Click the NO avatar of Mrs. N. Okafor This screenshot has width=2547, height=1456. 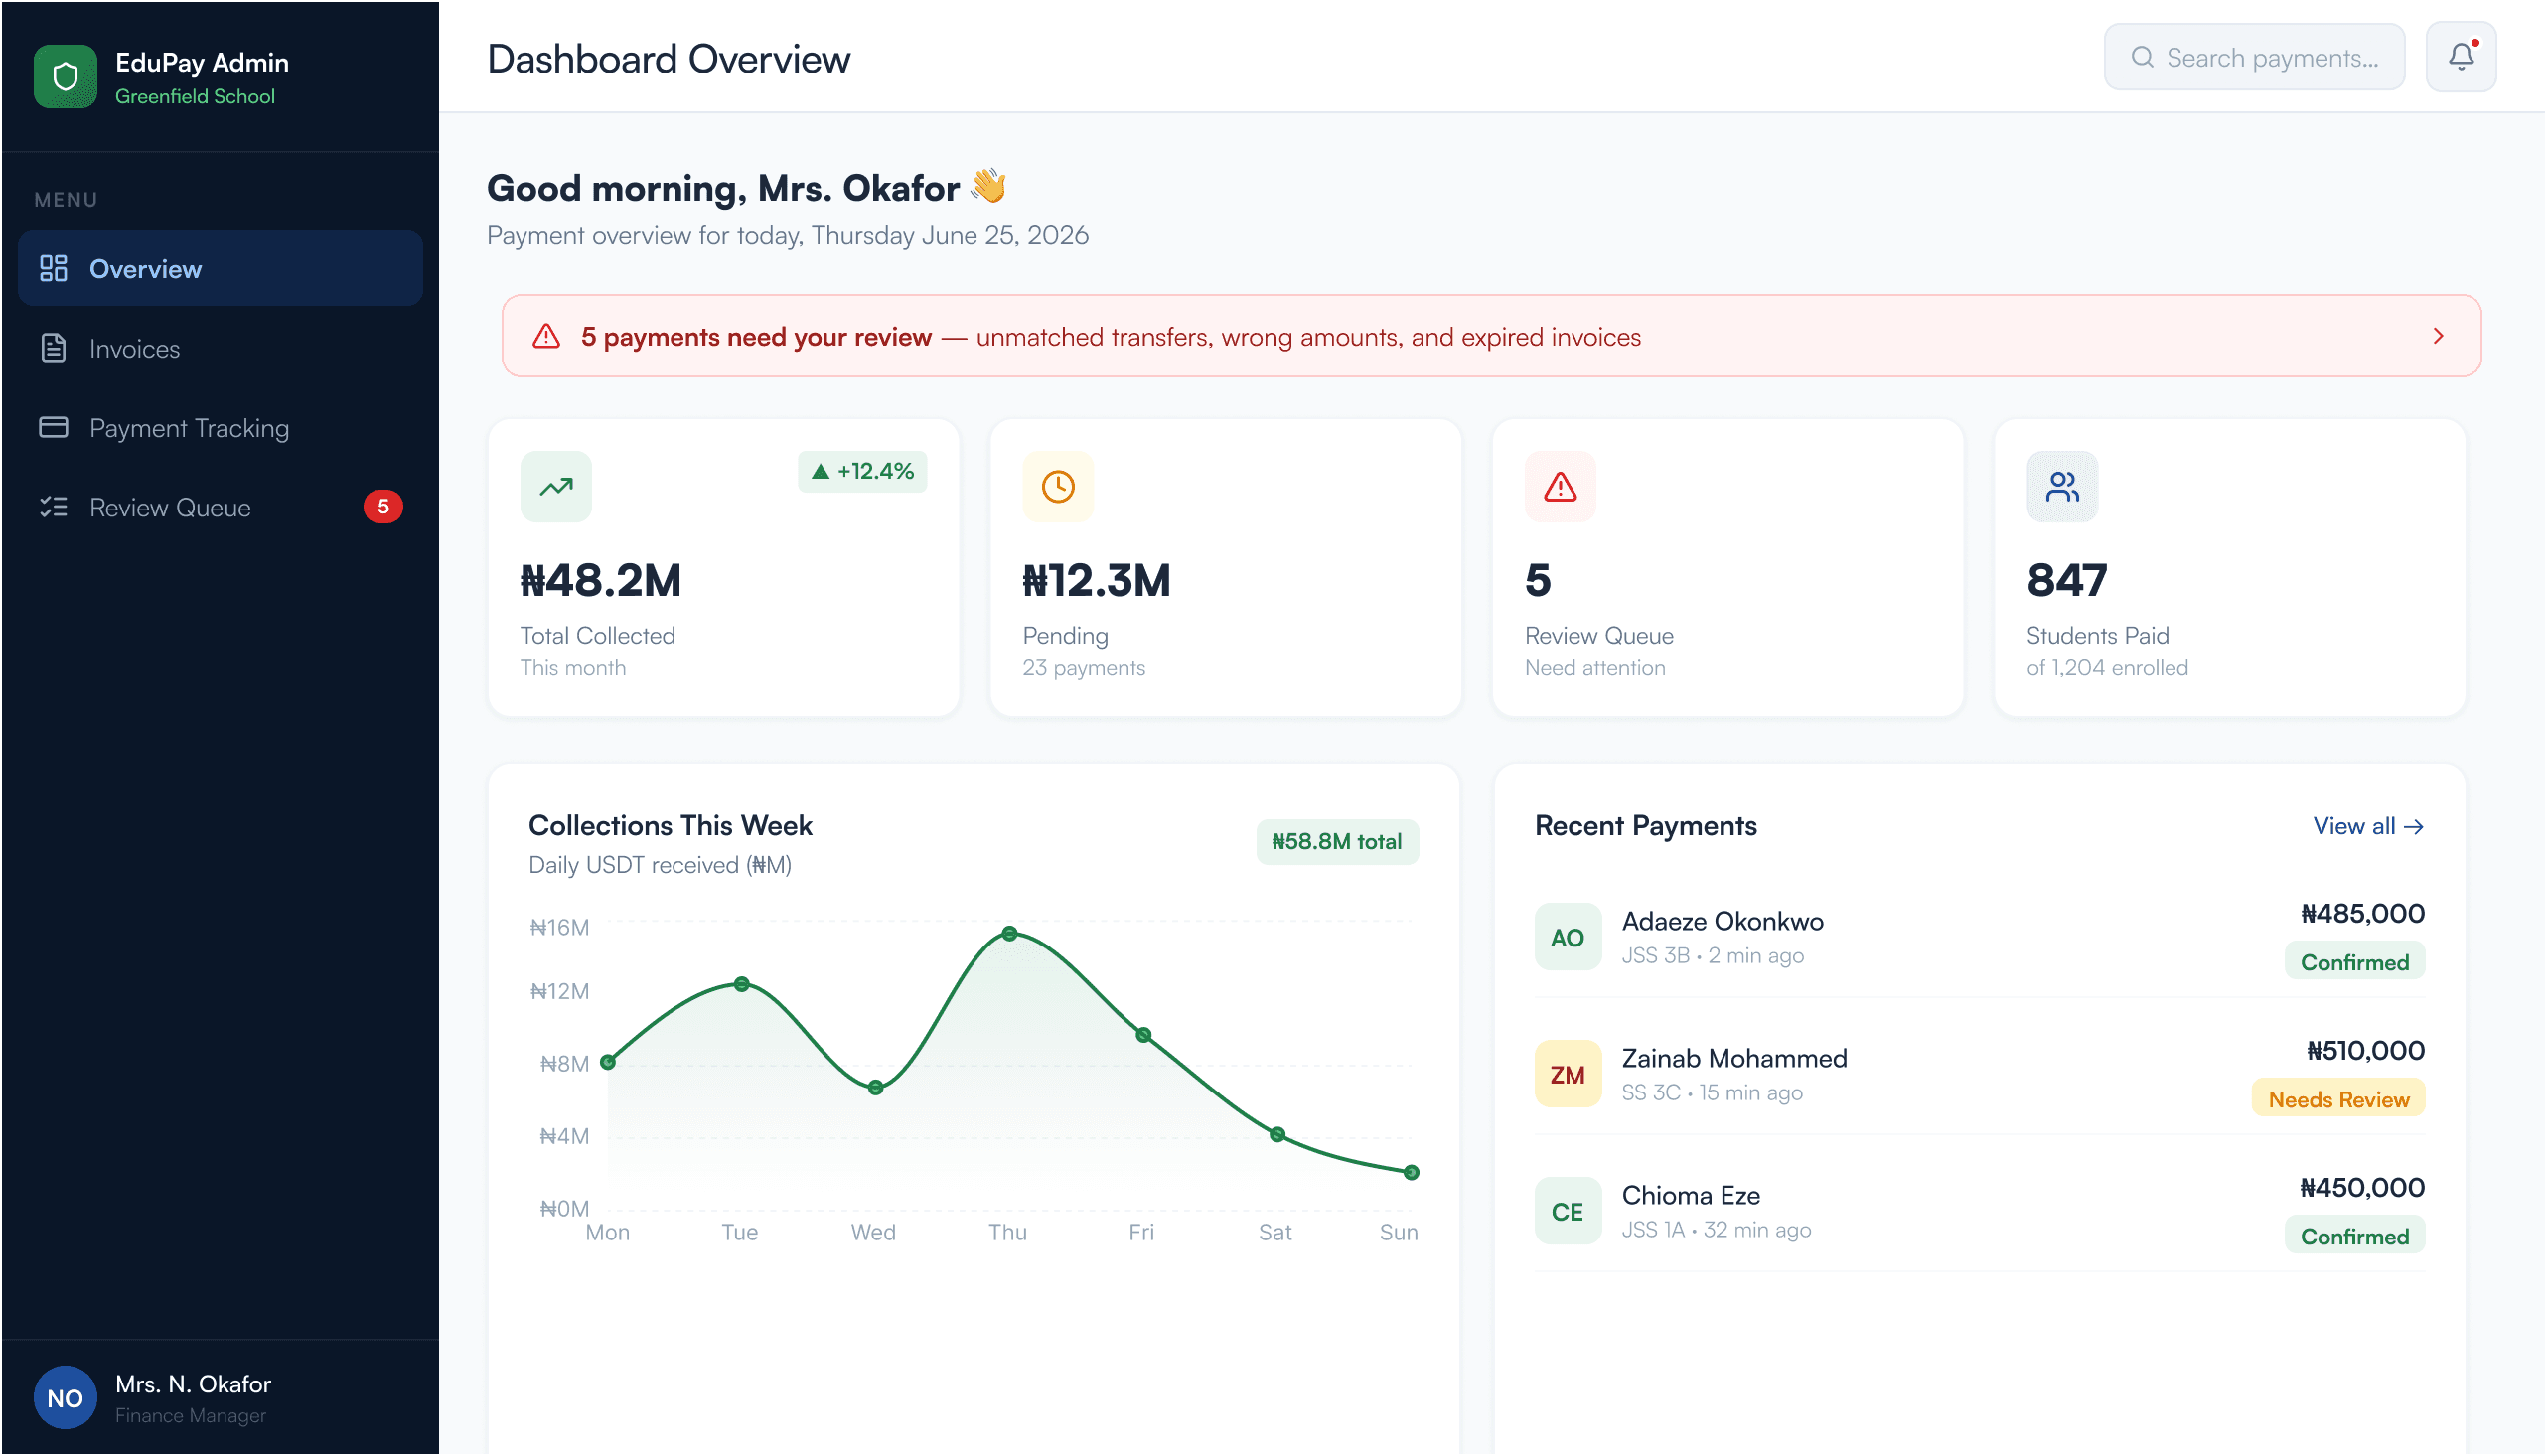(x=65, y=1398)
